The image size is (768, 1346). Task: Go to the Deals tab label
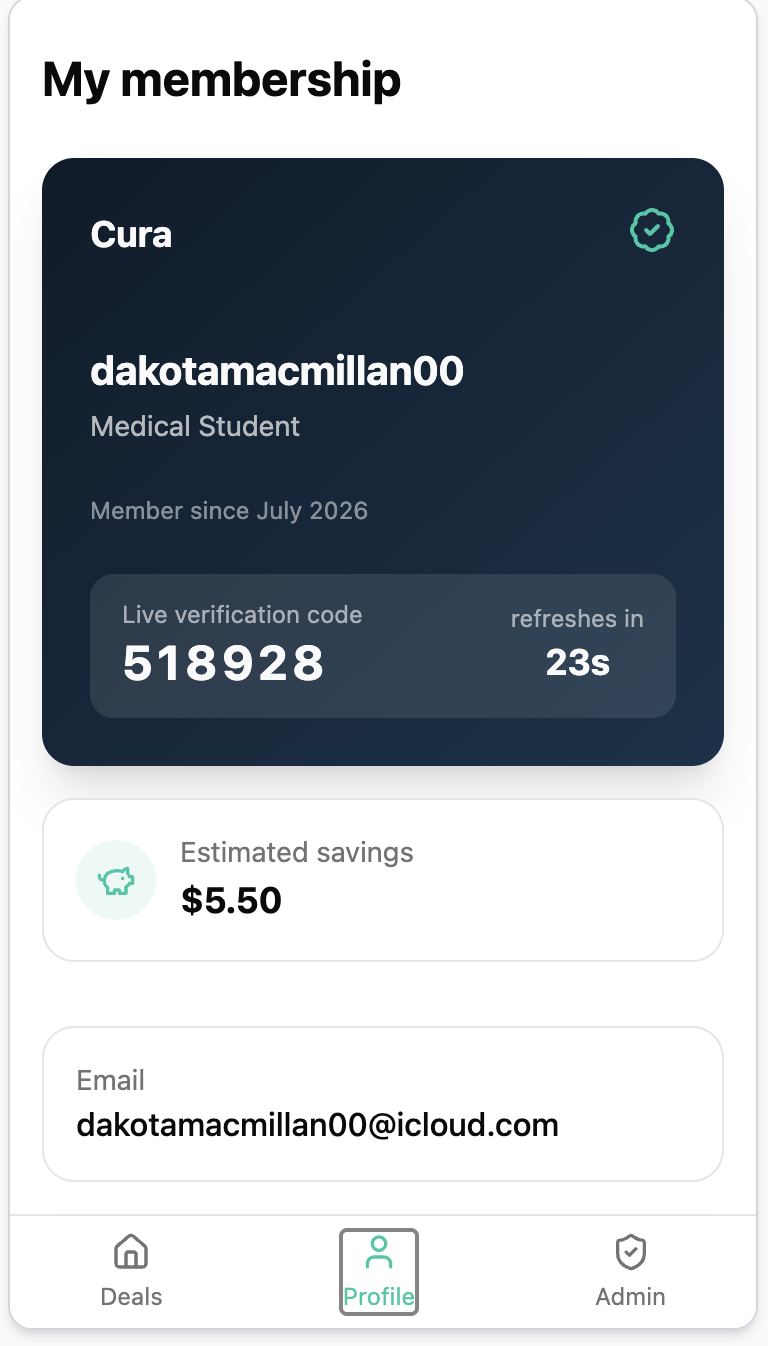coord(131,1297)
